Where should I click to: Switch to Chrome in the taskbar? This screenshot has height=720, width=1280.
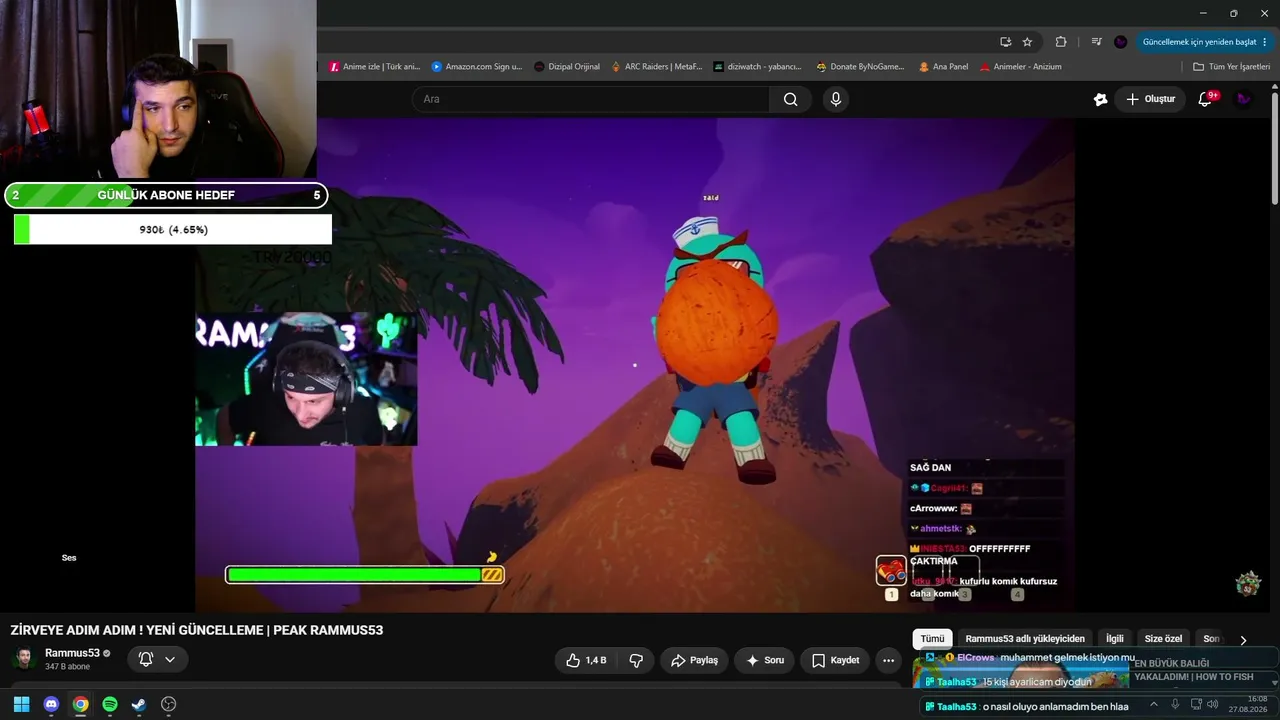(x=80, y=704)
